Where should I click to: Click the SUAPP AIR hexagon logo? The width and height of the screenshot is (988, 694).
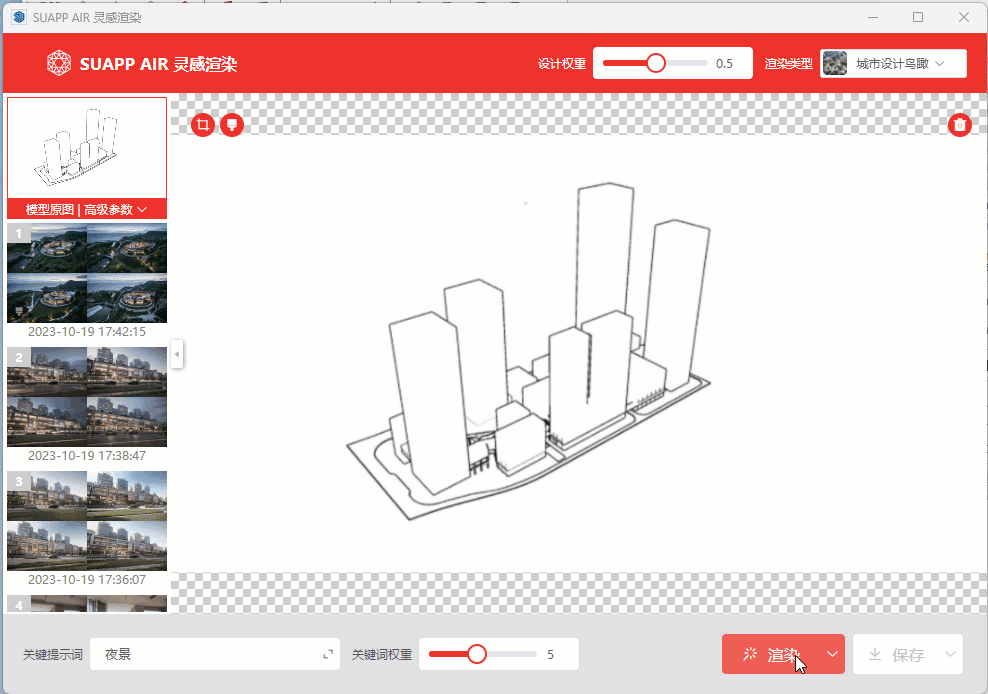pyautogui.click(x=59, y=64)
